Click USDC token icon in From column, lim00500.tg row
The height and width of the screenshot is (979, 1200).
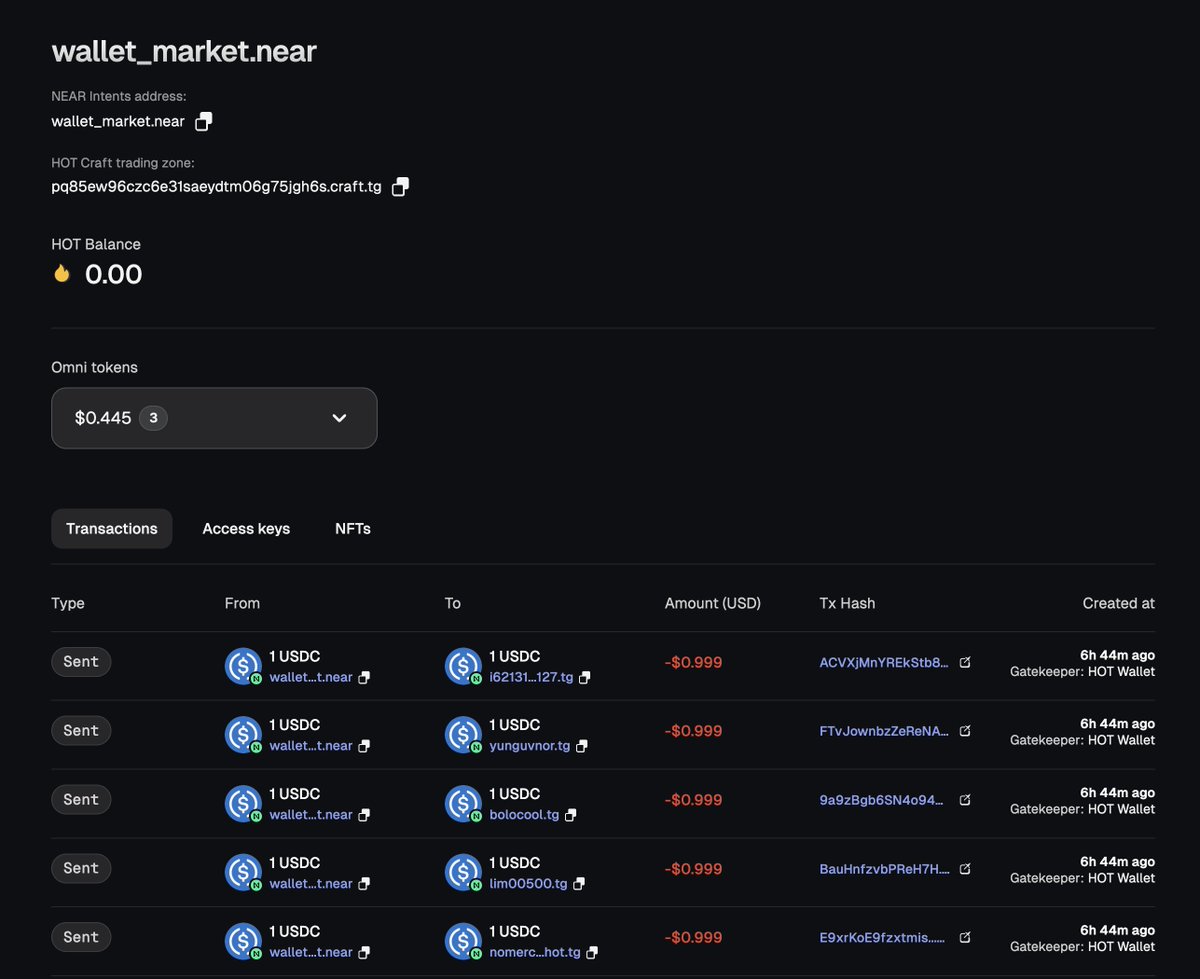243,874
